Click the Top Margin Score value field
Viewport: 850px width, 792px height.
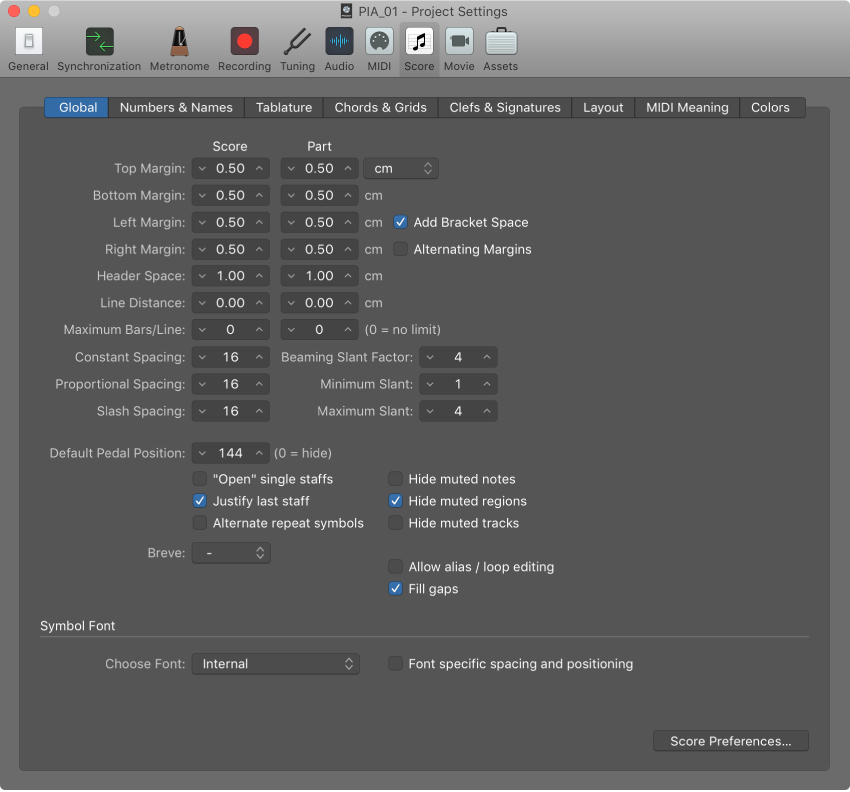pyautogui.click(x=232, y=168)
